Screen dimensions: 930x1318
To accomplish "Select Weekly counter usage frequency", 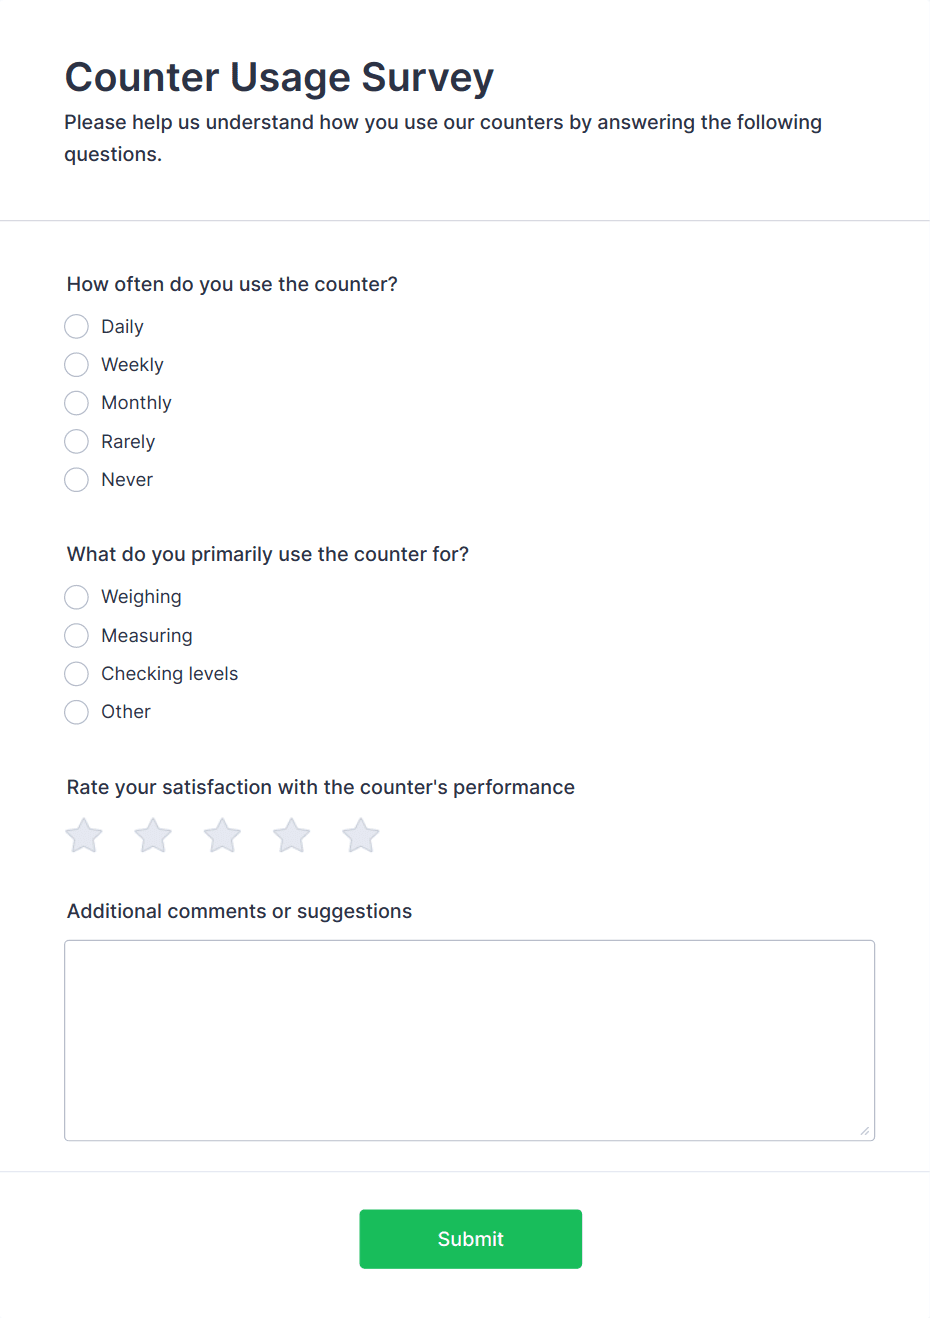I will (76, 364).
